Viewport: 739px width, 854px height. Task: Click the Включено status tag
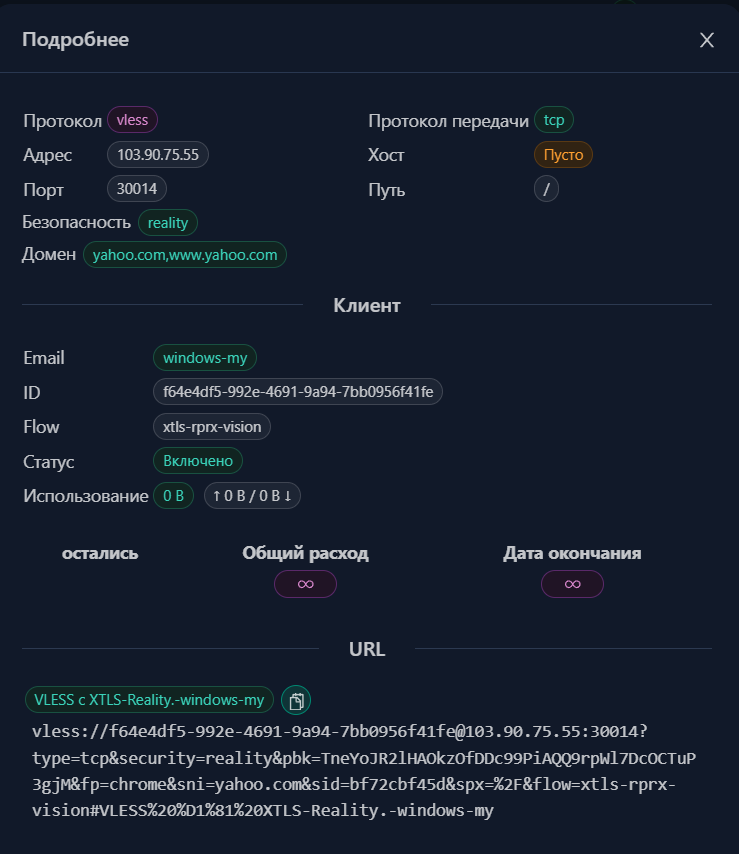click(x=198, y=461)
